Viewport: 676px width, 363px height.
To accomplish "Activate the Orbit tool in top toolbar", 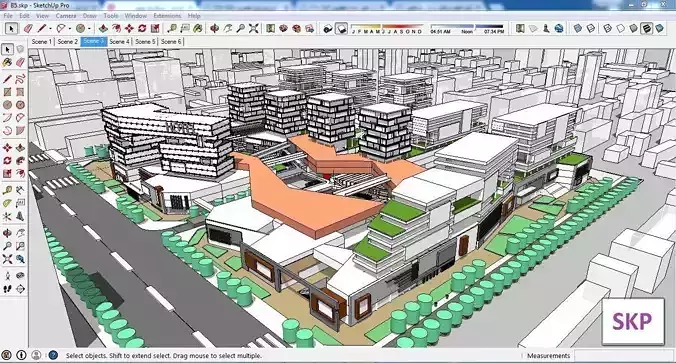I will pyautogui.click(x=214, y=28).
